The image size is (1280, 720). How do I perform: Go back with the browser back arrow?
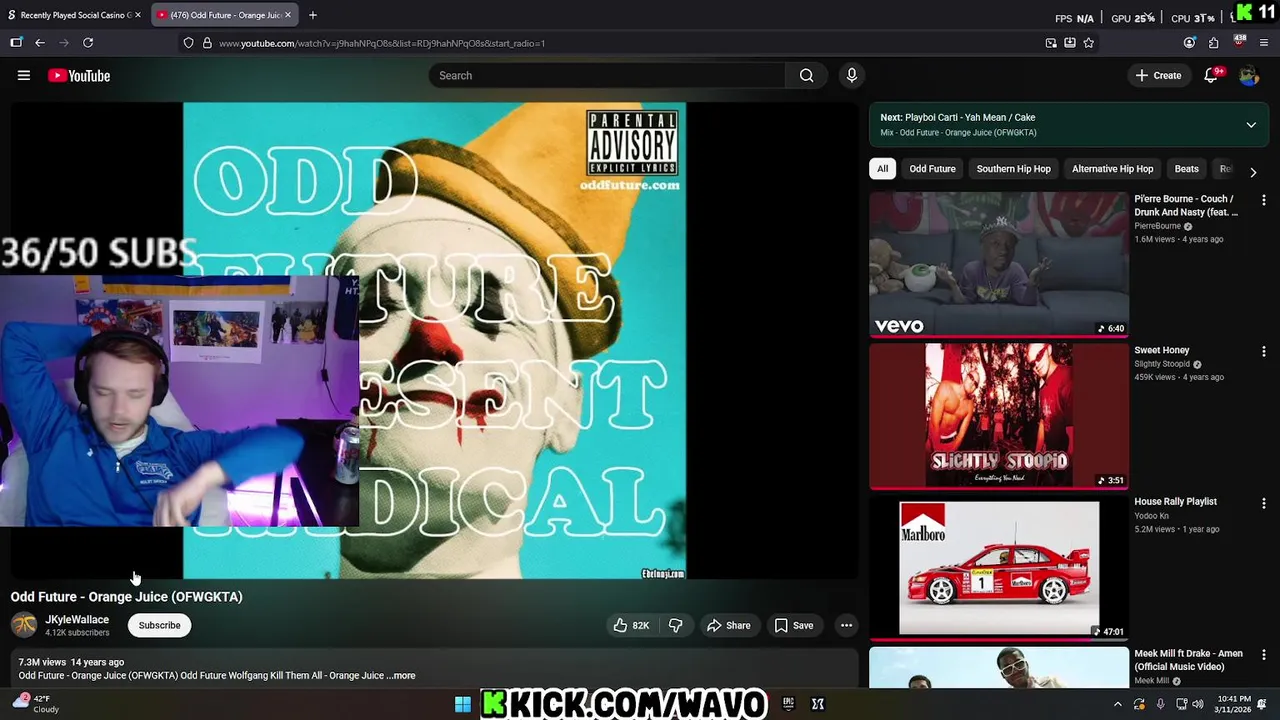click(x=40, y=43)
